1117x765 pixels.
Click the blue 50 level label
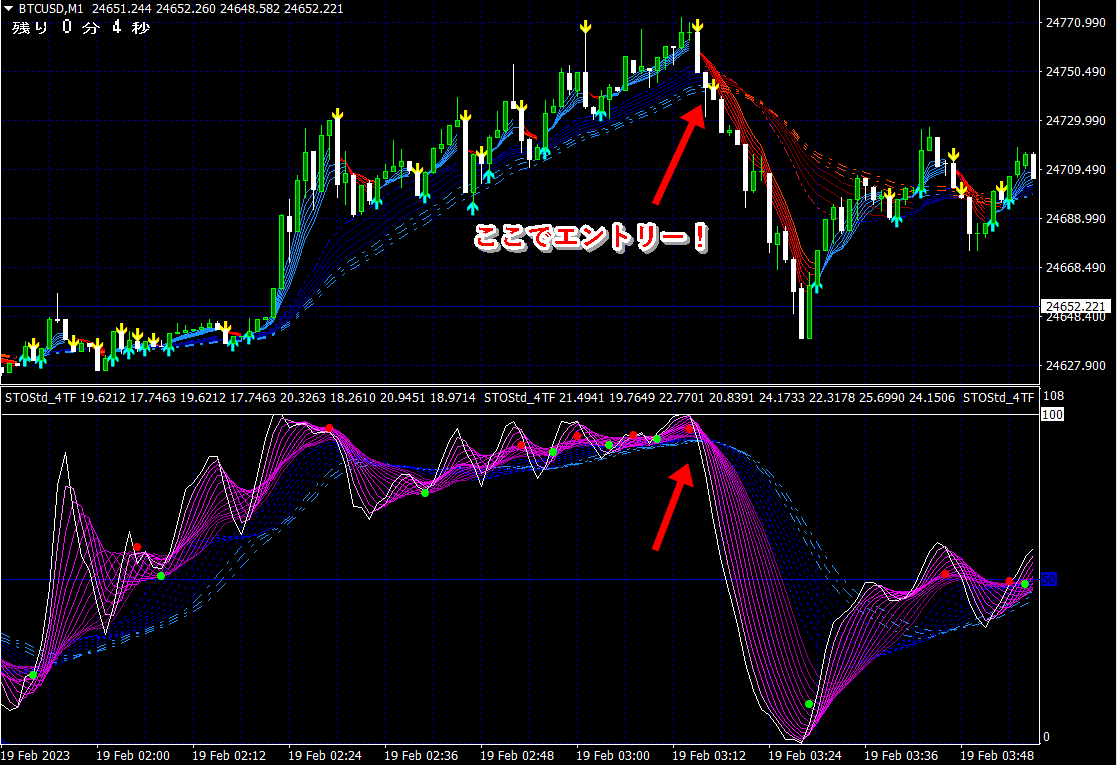pyautogui.click(x=1049, y=580)
